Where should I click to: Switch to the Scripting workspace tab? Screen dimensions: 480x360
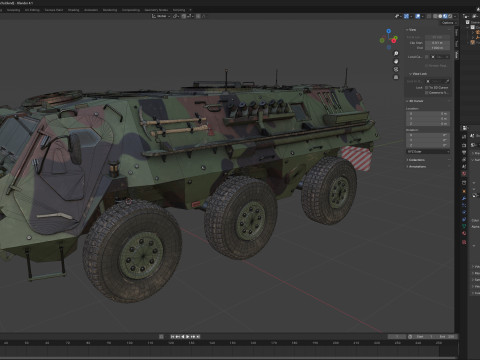point(179,10)
